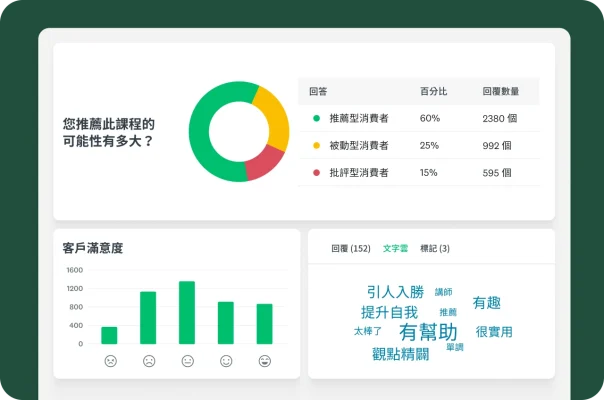
Task: Click the shortest bar above the angry face
Action: (109, 335)
